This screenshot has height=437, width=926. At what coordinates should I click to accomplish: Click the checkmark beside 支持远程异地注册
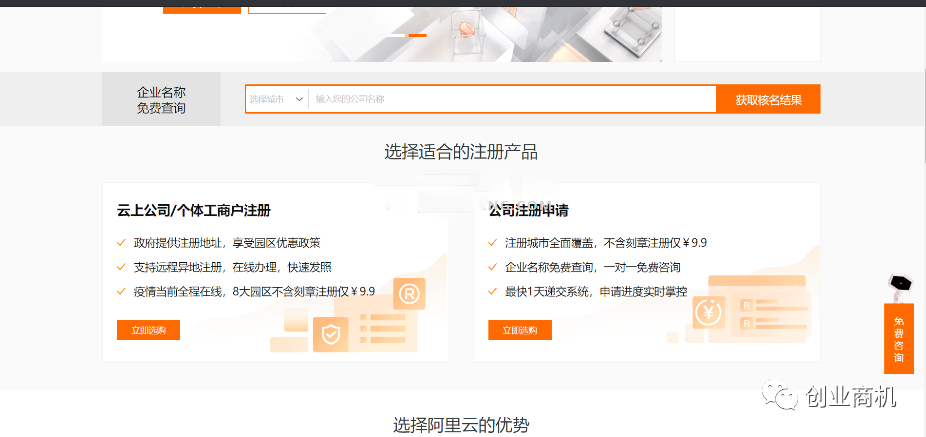pyautogui.click(x=122, y=267)
